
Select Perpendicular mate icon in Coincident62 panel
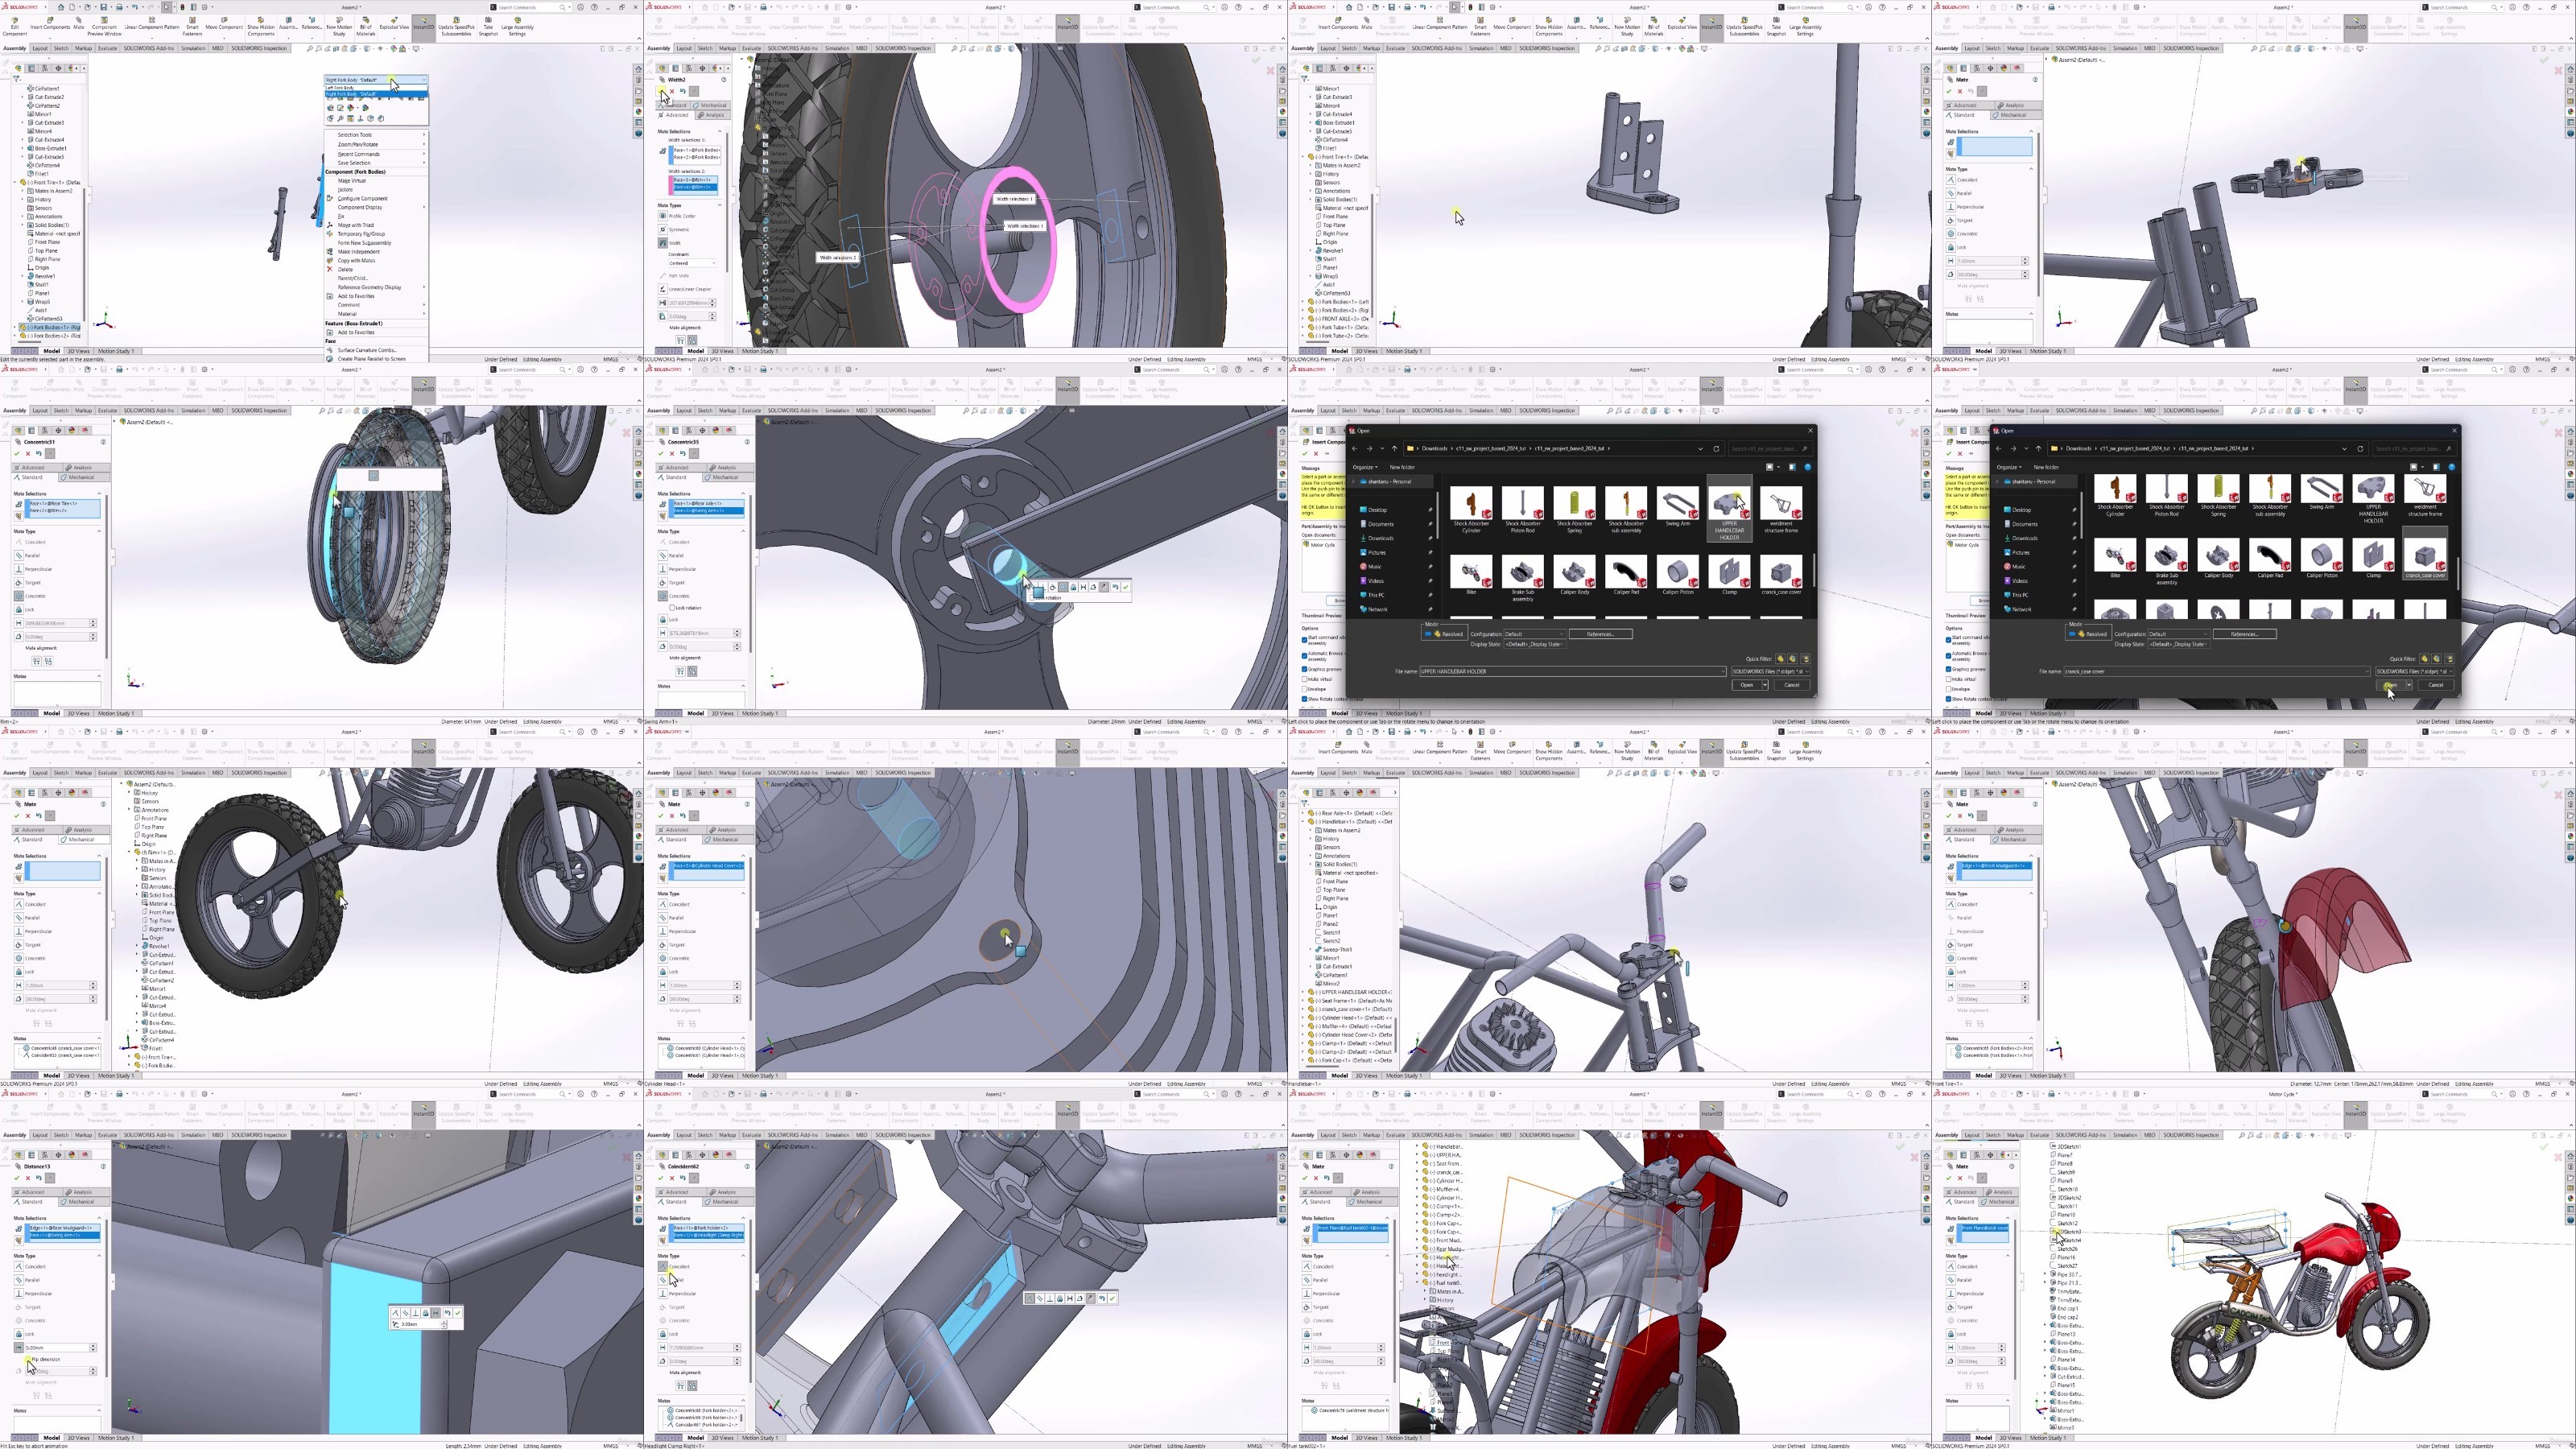663,1294
